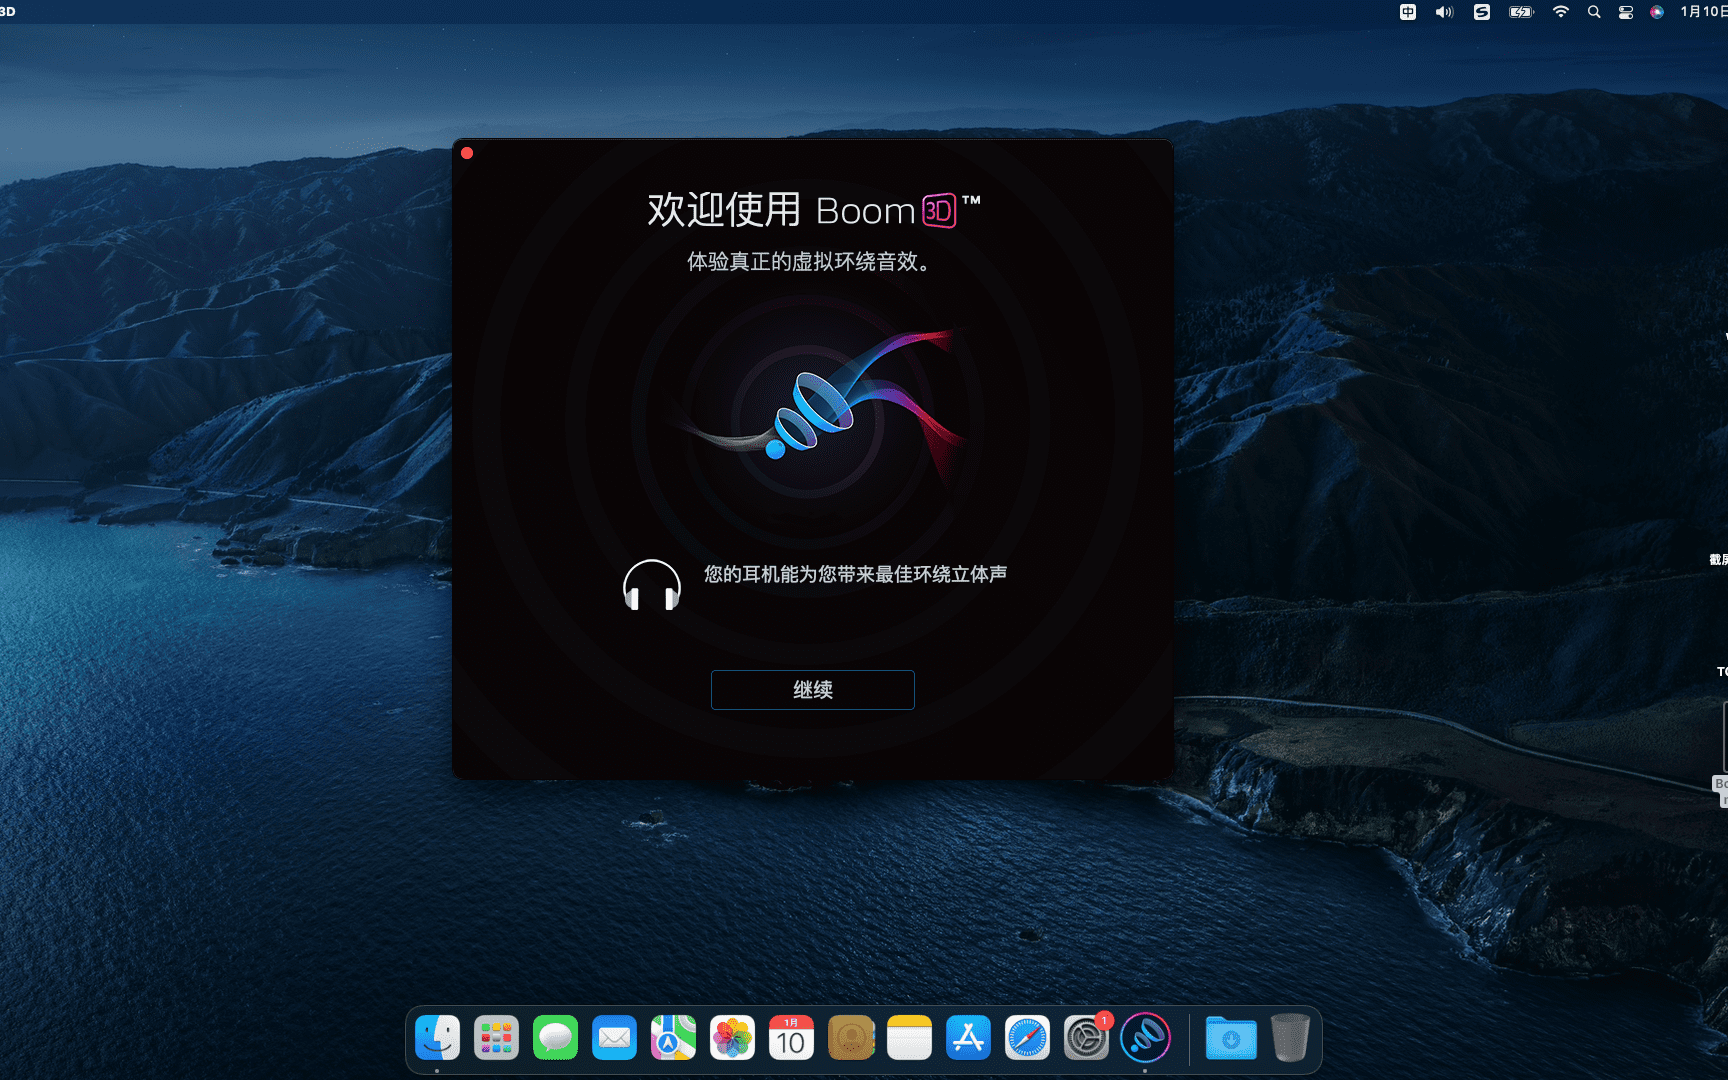
Task: Click the Sogou input S icon in menu bar
Action: pyautogui.click(x=1482, y=12)
